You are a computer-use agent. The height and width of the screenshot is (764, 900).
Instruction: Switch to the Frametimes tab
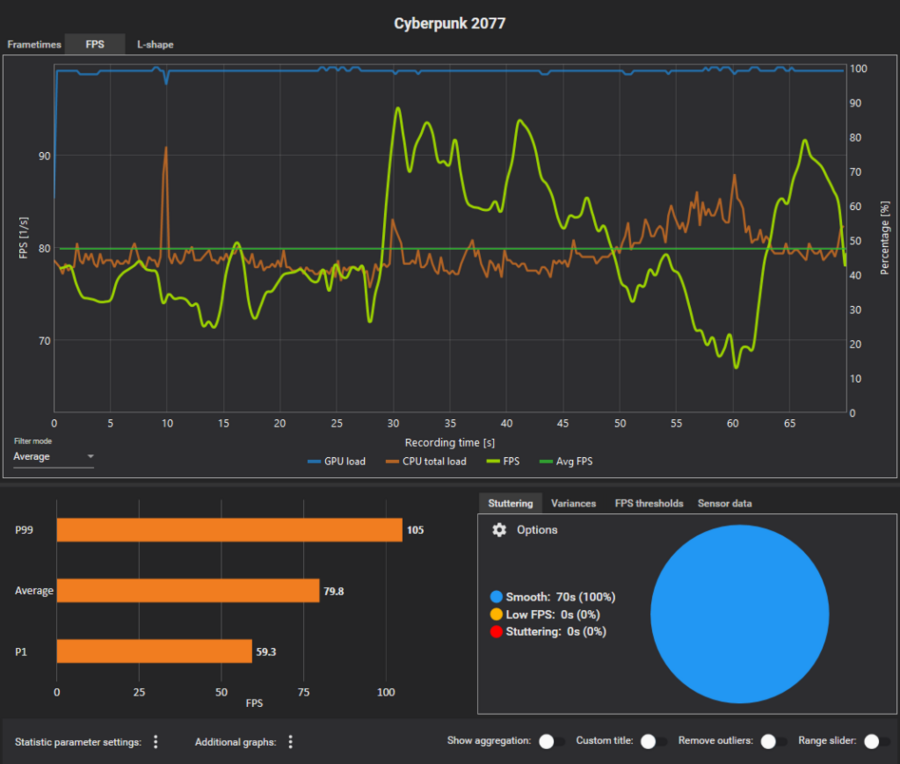34,44
